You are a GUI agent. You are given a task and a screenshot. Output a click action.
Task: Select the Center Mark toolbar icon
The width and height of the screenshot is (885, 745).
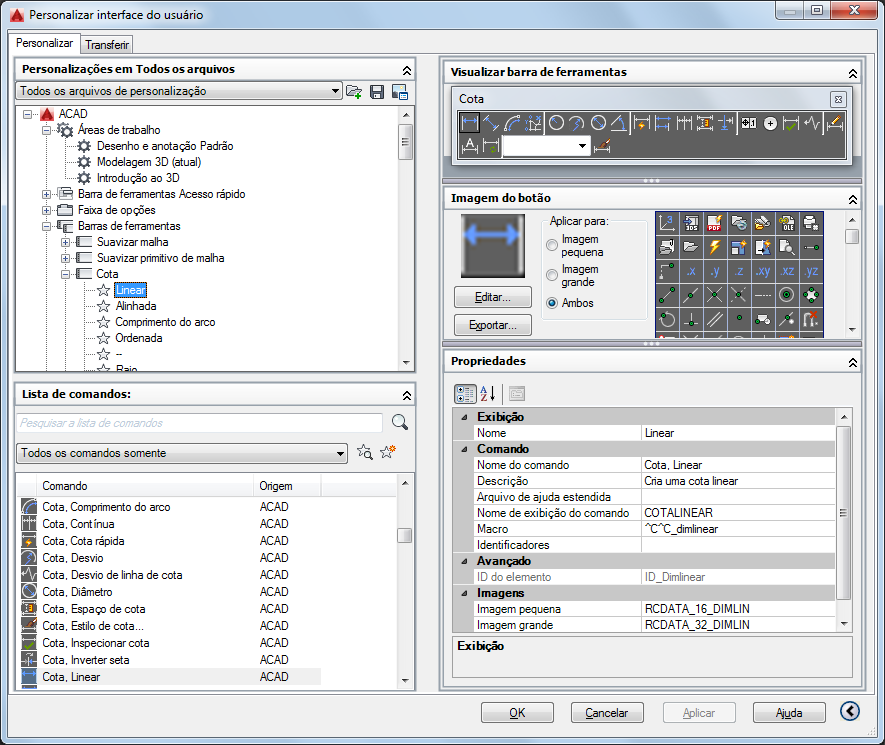[x=770, y=123]
